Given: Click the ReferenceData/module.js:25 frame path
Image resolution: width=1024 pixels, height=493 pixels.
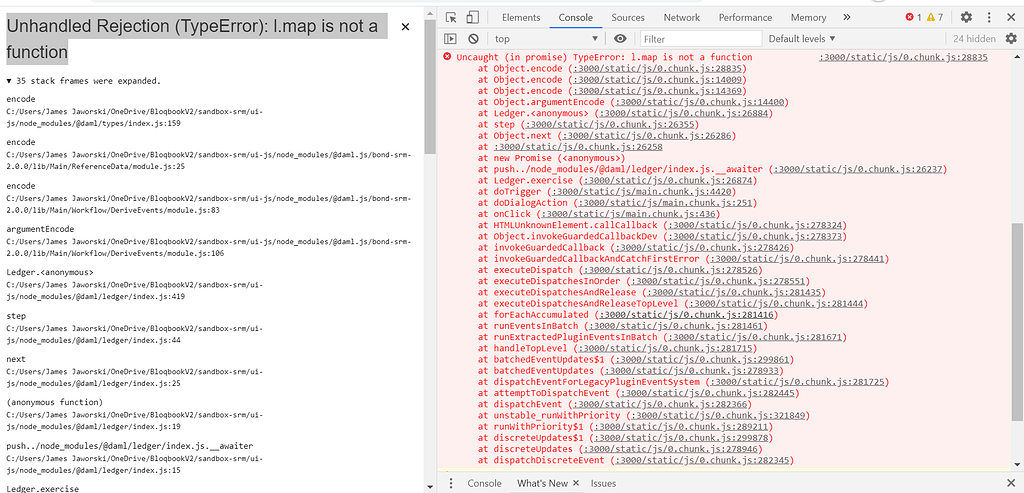Looking at the screenshot, I should click(x=209, y=161).
